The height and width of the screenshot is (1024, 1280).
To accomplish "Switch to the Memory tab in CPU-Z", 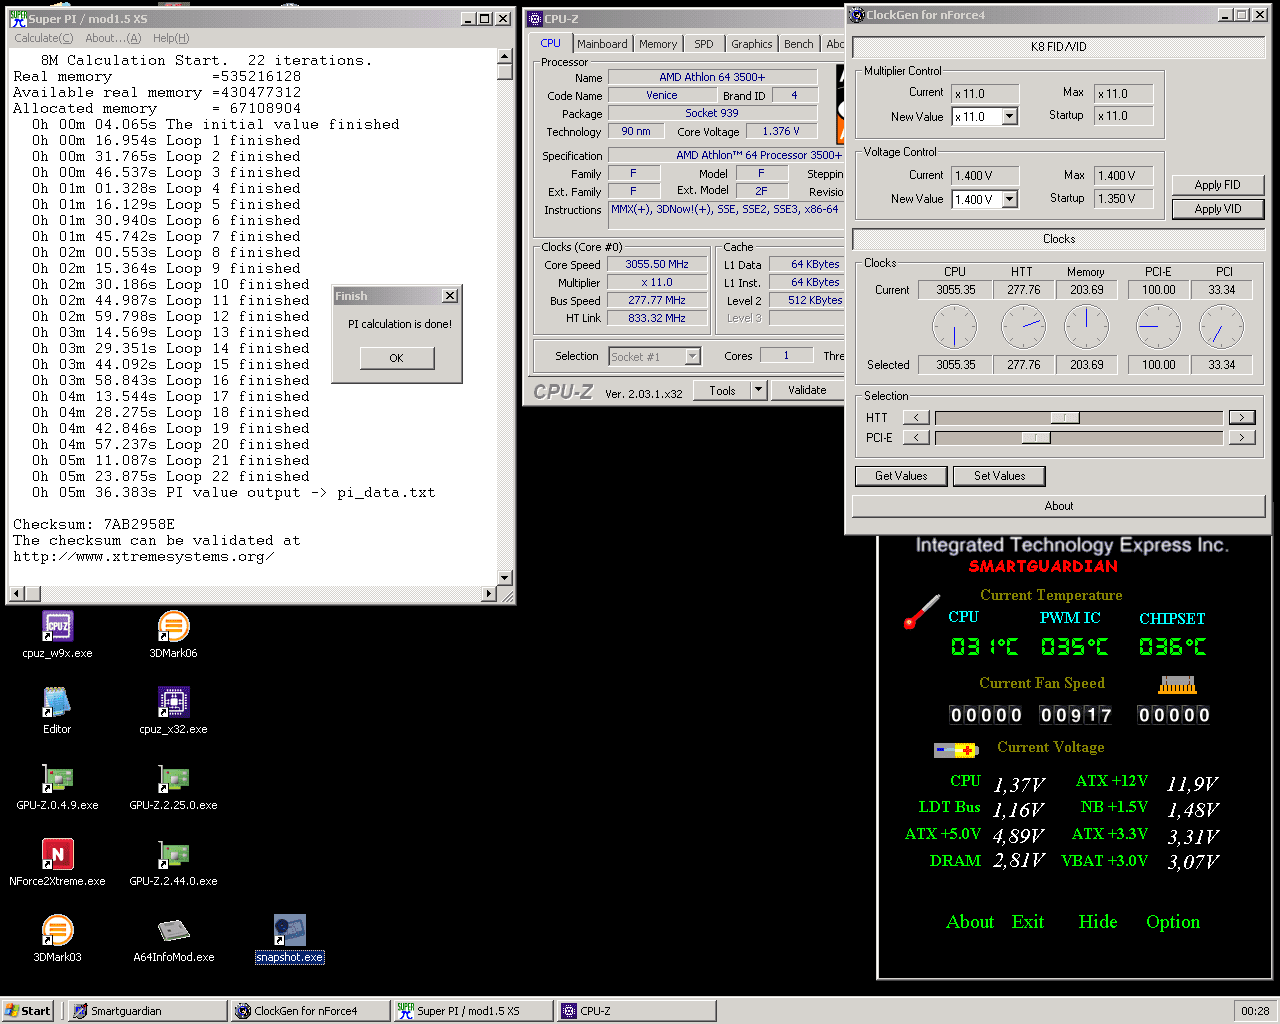I will [658, 44].
